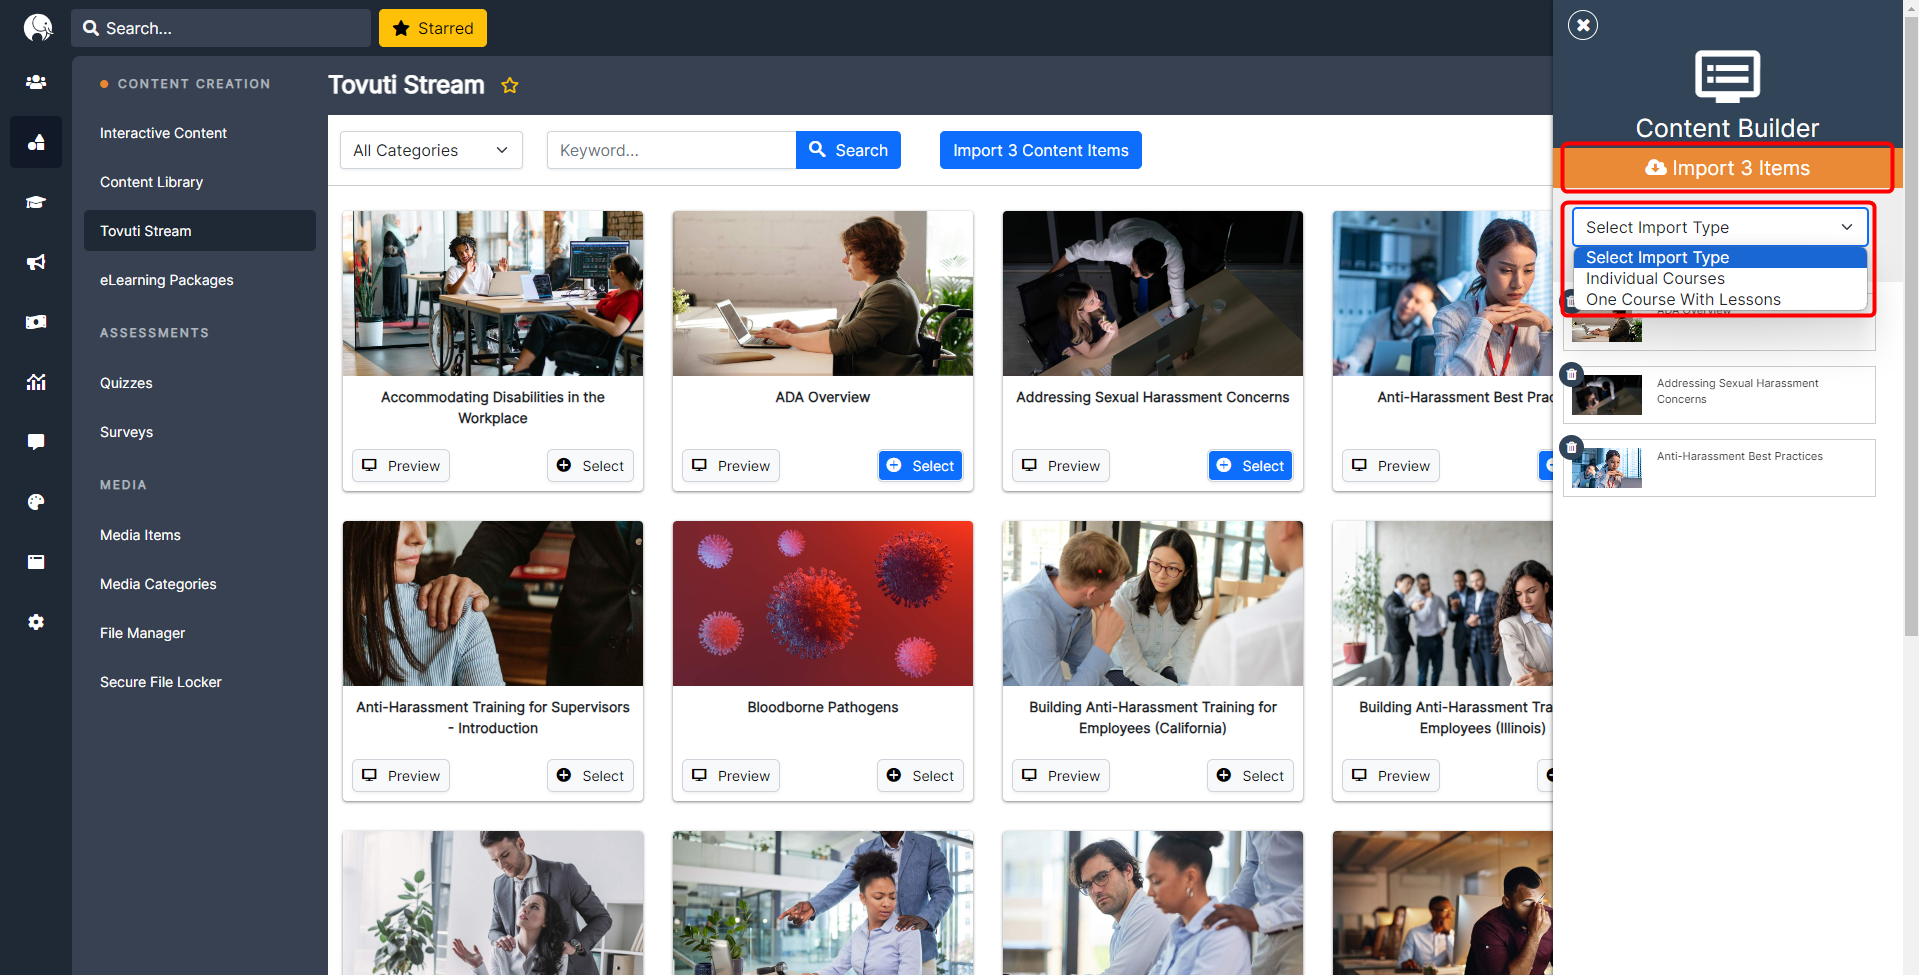Click the Tovuti logo icon
Image resolution: width=1919 pixels, height=975 pixels.
tap(37, 27)
